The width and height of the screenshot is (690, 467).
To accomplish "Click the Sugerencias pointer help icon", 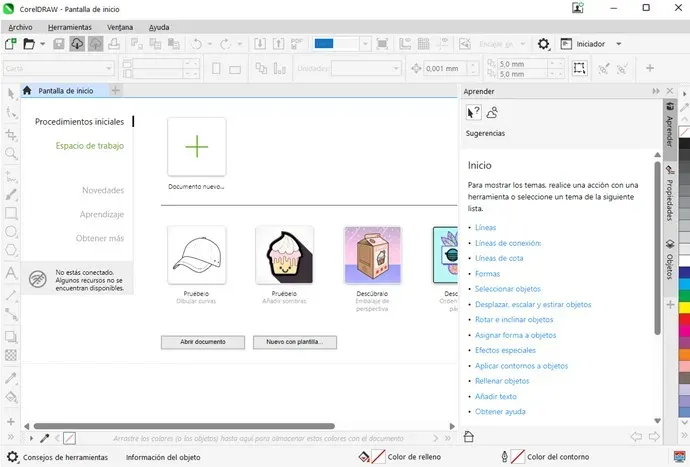I will click(x=473, y=113).
